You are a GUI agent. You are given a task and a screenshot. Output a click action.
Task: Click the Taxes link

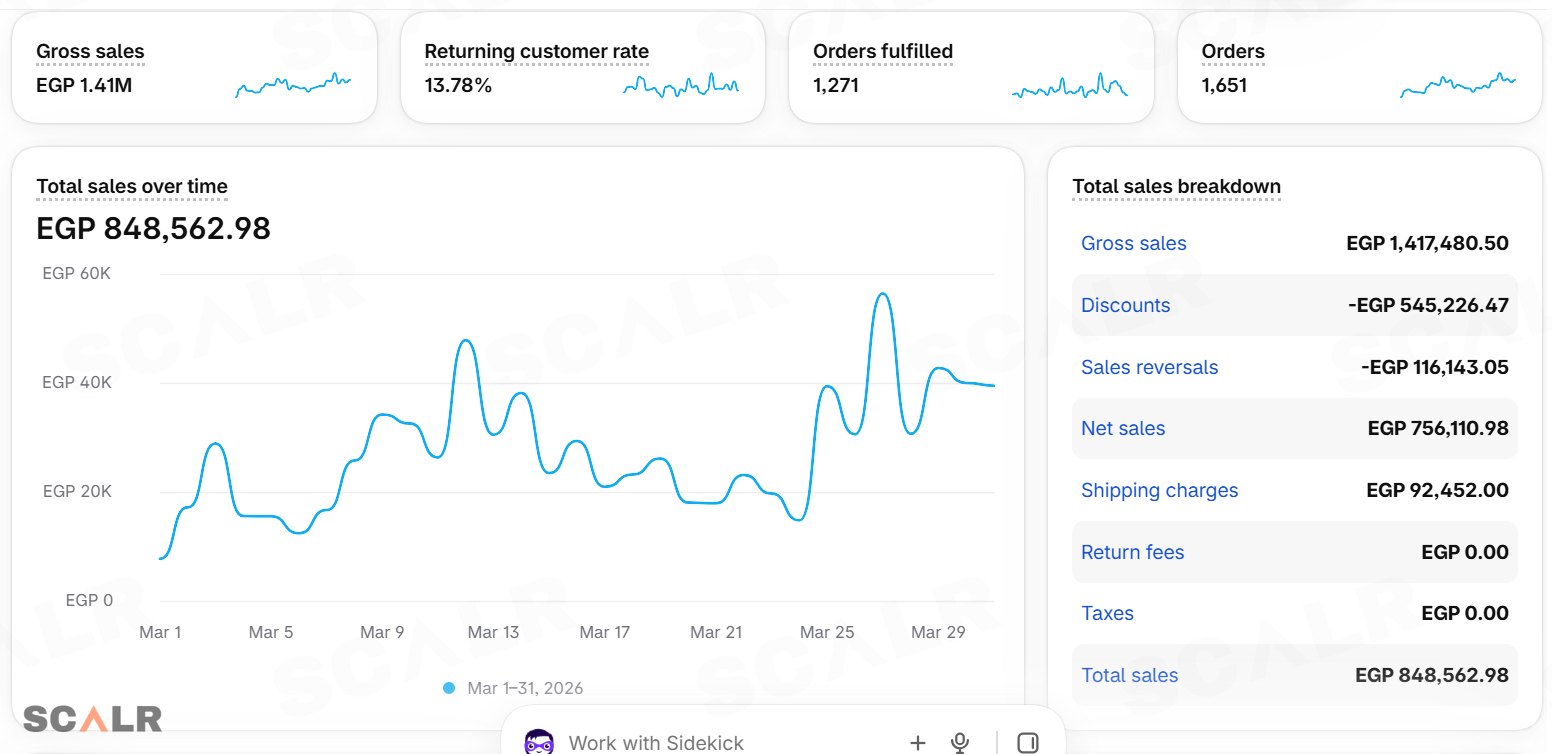pos(1107,613)
